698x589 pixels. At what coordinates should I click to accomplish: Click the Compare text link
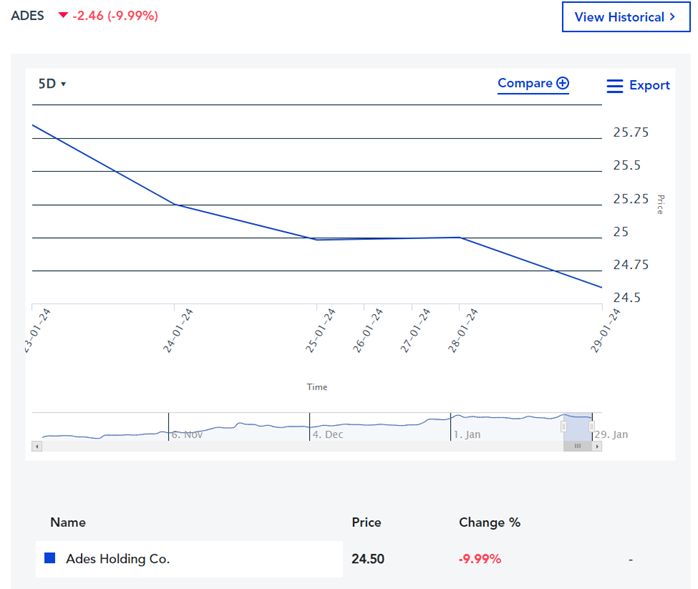[525, 84]
